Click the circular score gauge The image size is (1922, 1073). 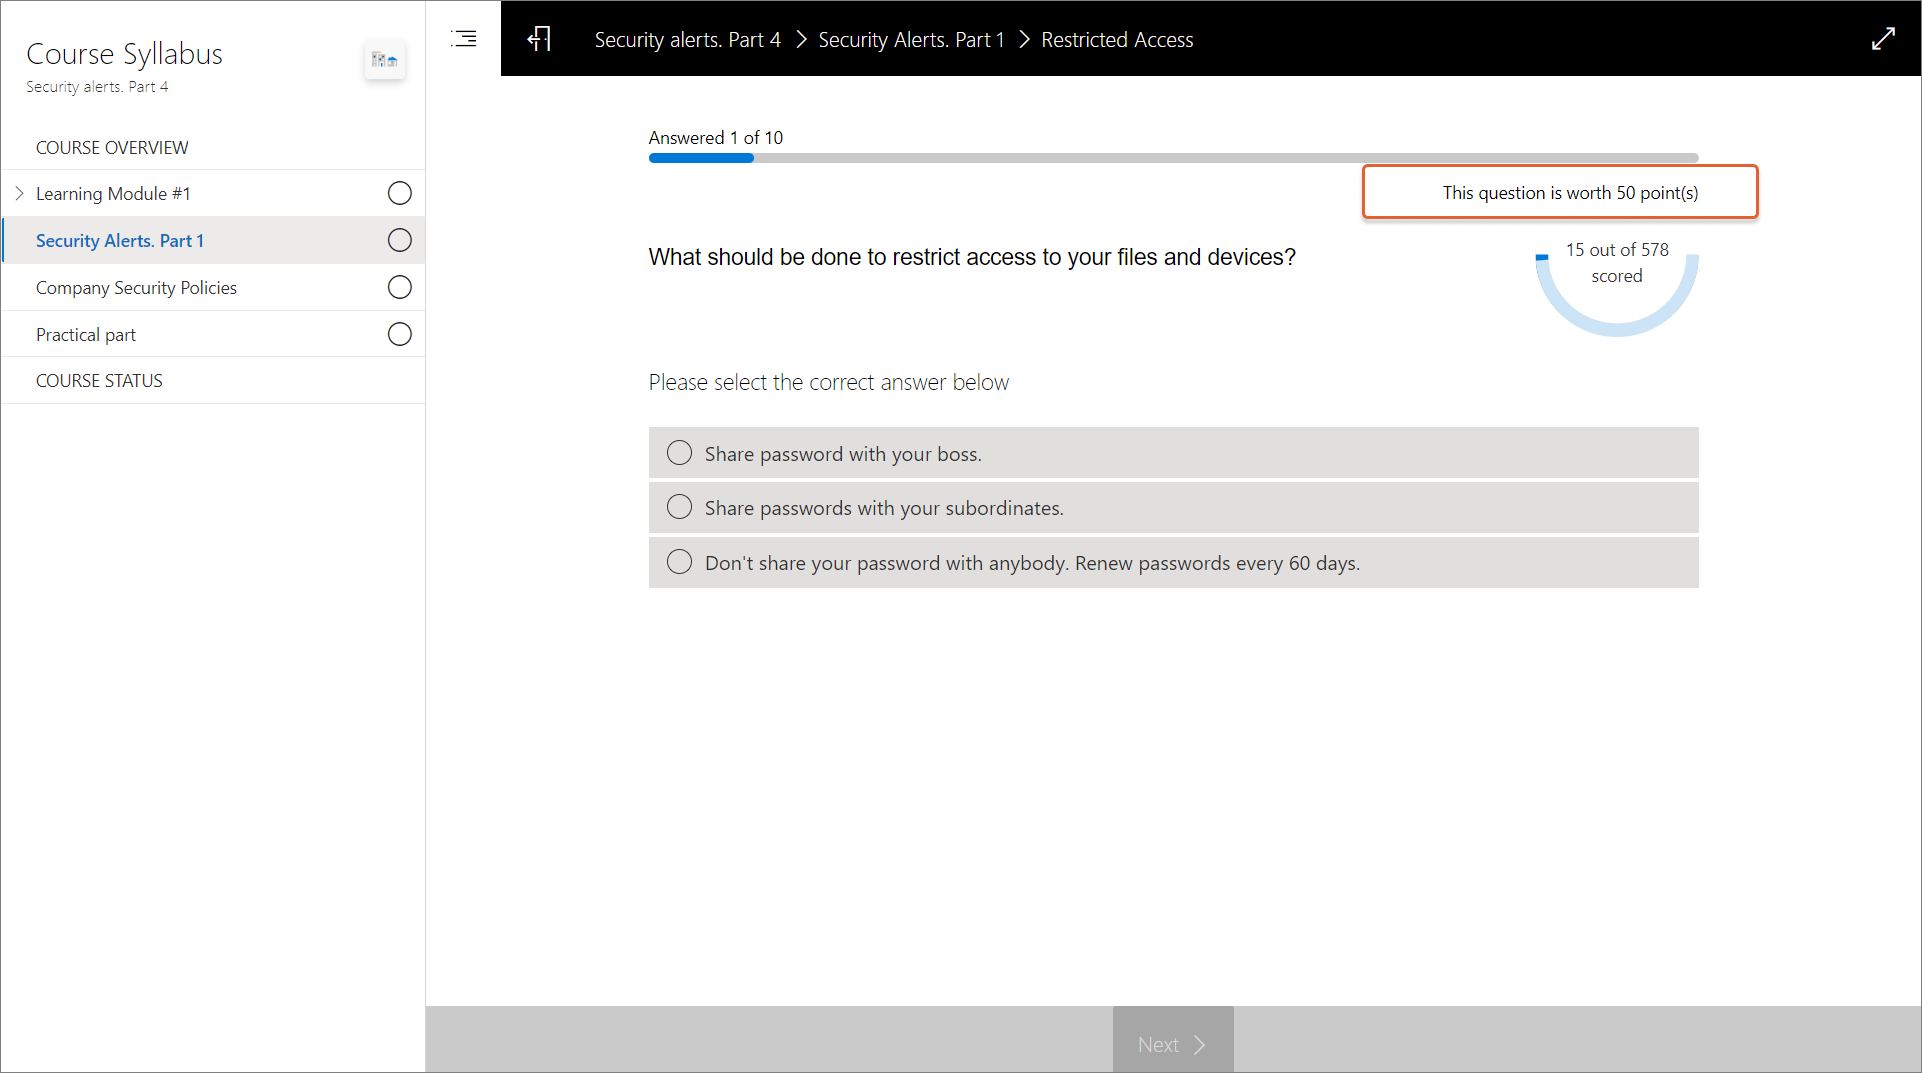click(x=1616, y=290)
